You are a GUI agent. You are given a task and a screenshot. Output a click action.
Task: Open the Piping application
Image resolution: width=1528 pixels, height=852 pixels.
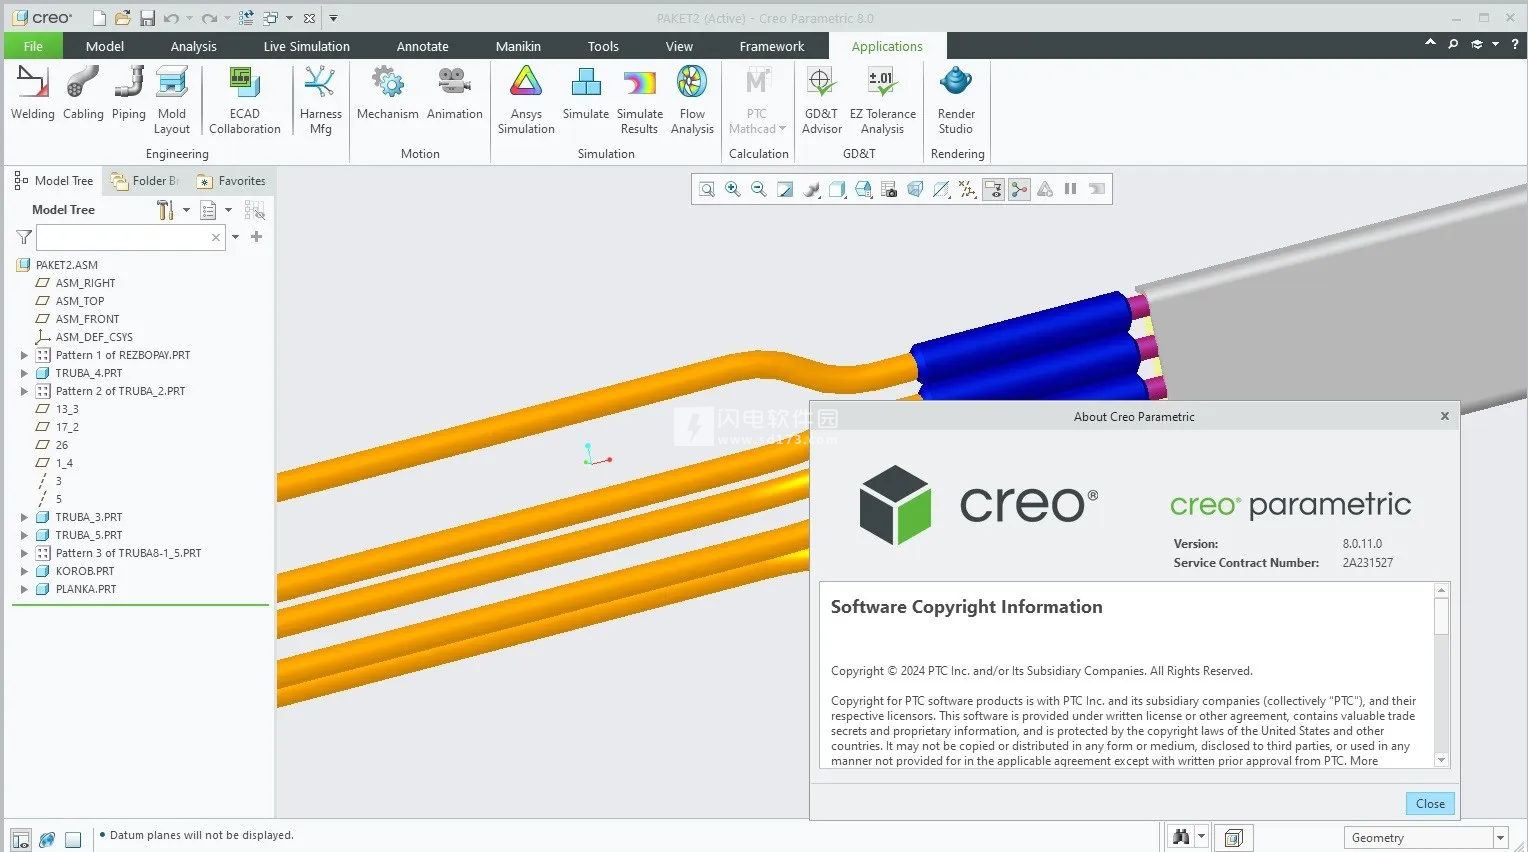click(128, 93)
